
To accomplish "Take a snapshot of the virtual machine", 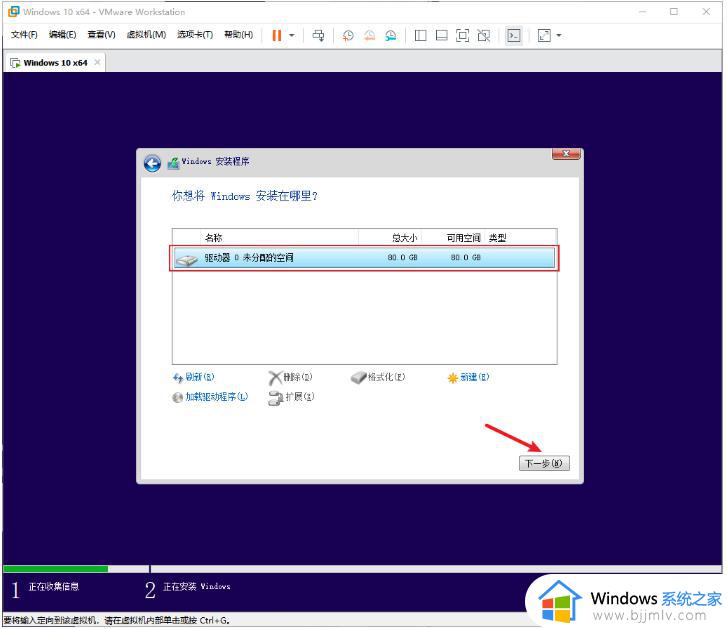I will tap(348, 35).
